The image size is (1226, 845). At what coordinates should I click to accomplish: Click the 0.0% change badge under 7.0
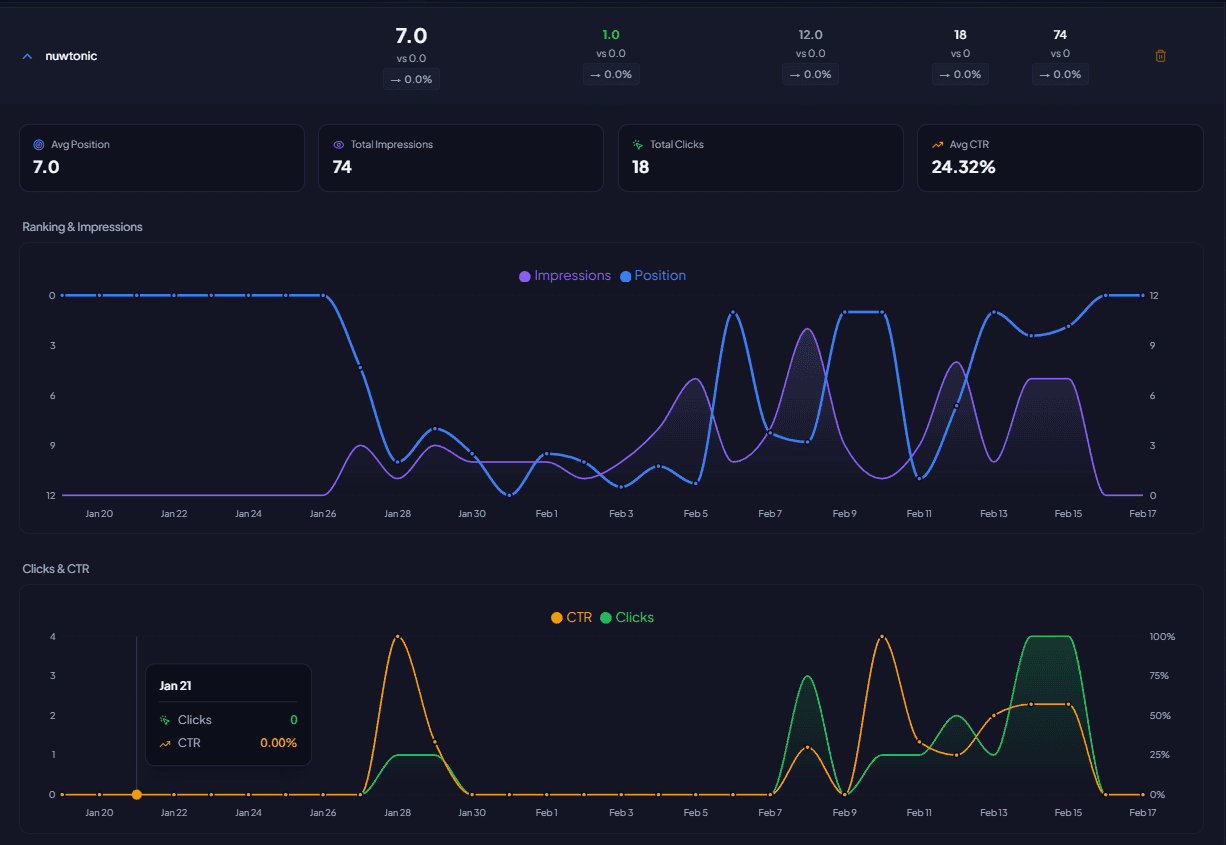pos(411,79)
